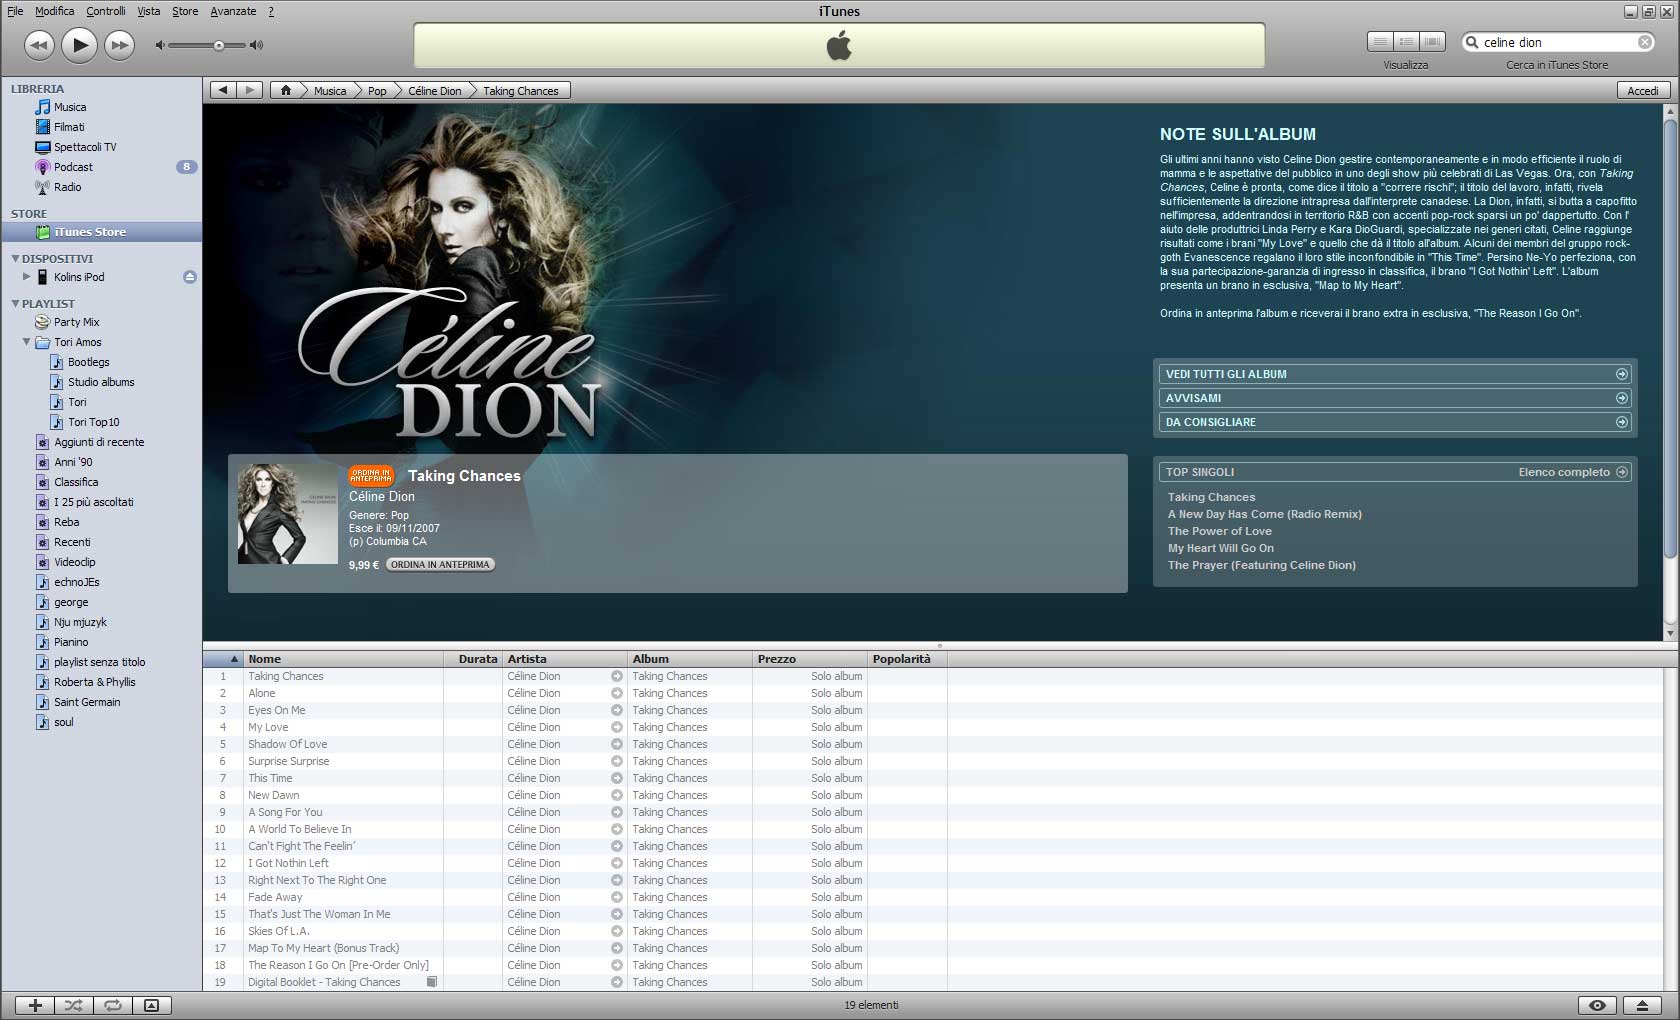Sort tracks by the Nome column
The image size is (1680, 1020).
pyautogui.click(x=342, y=659)
